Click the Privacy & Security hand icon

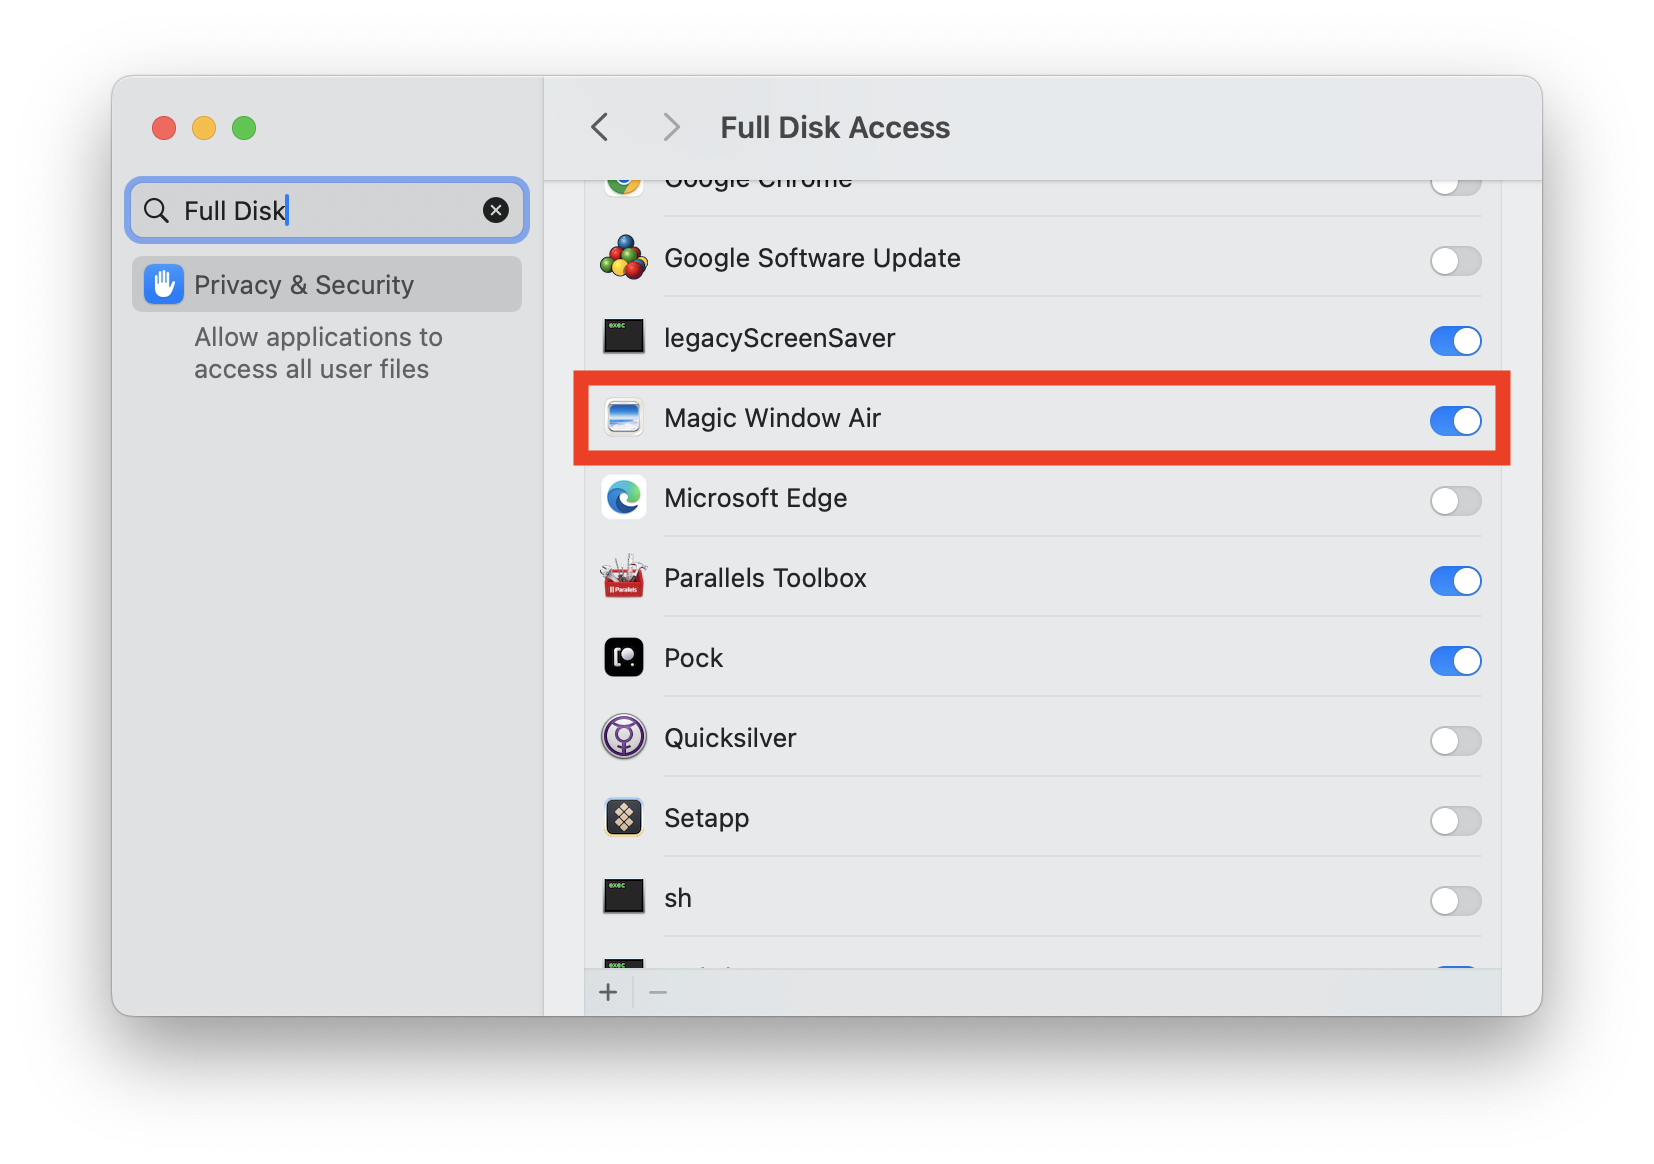tap(164, 284)
